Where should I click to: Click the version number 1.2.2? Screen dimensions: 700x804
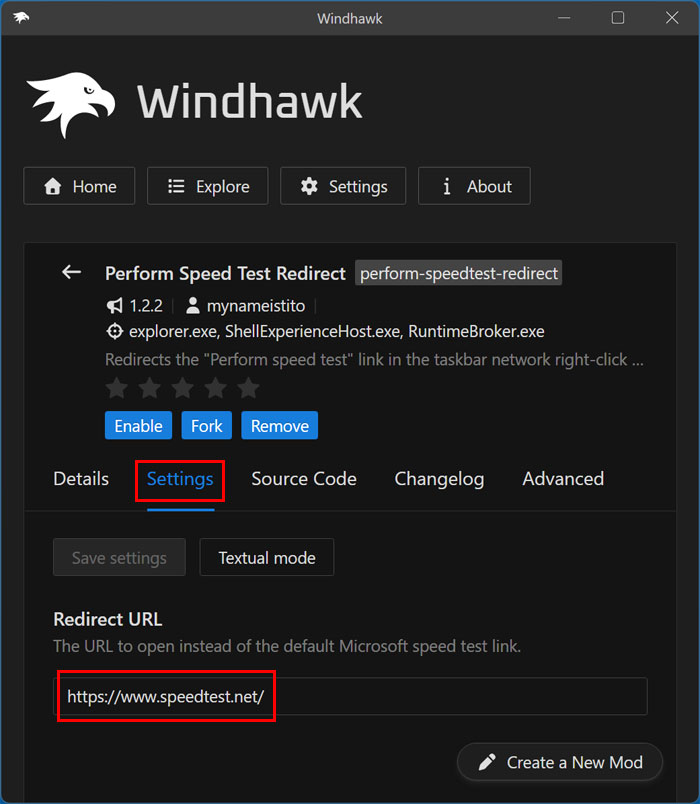146,306
